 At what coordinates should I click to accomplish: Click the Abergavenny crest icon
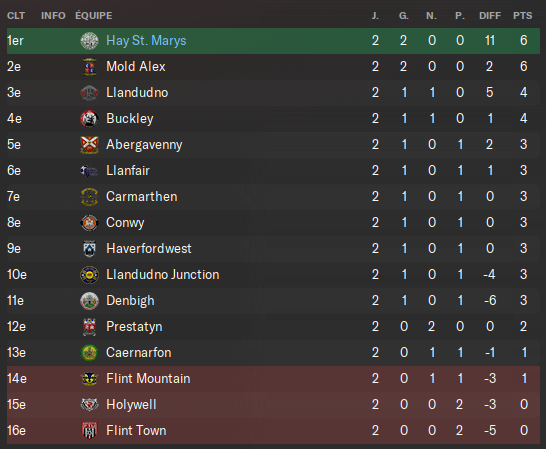tap(89, 145)
